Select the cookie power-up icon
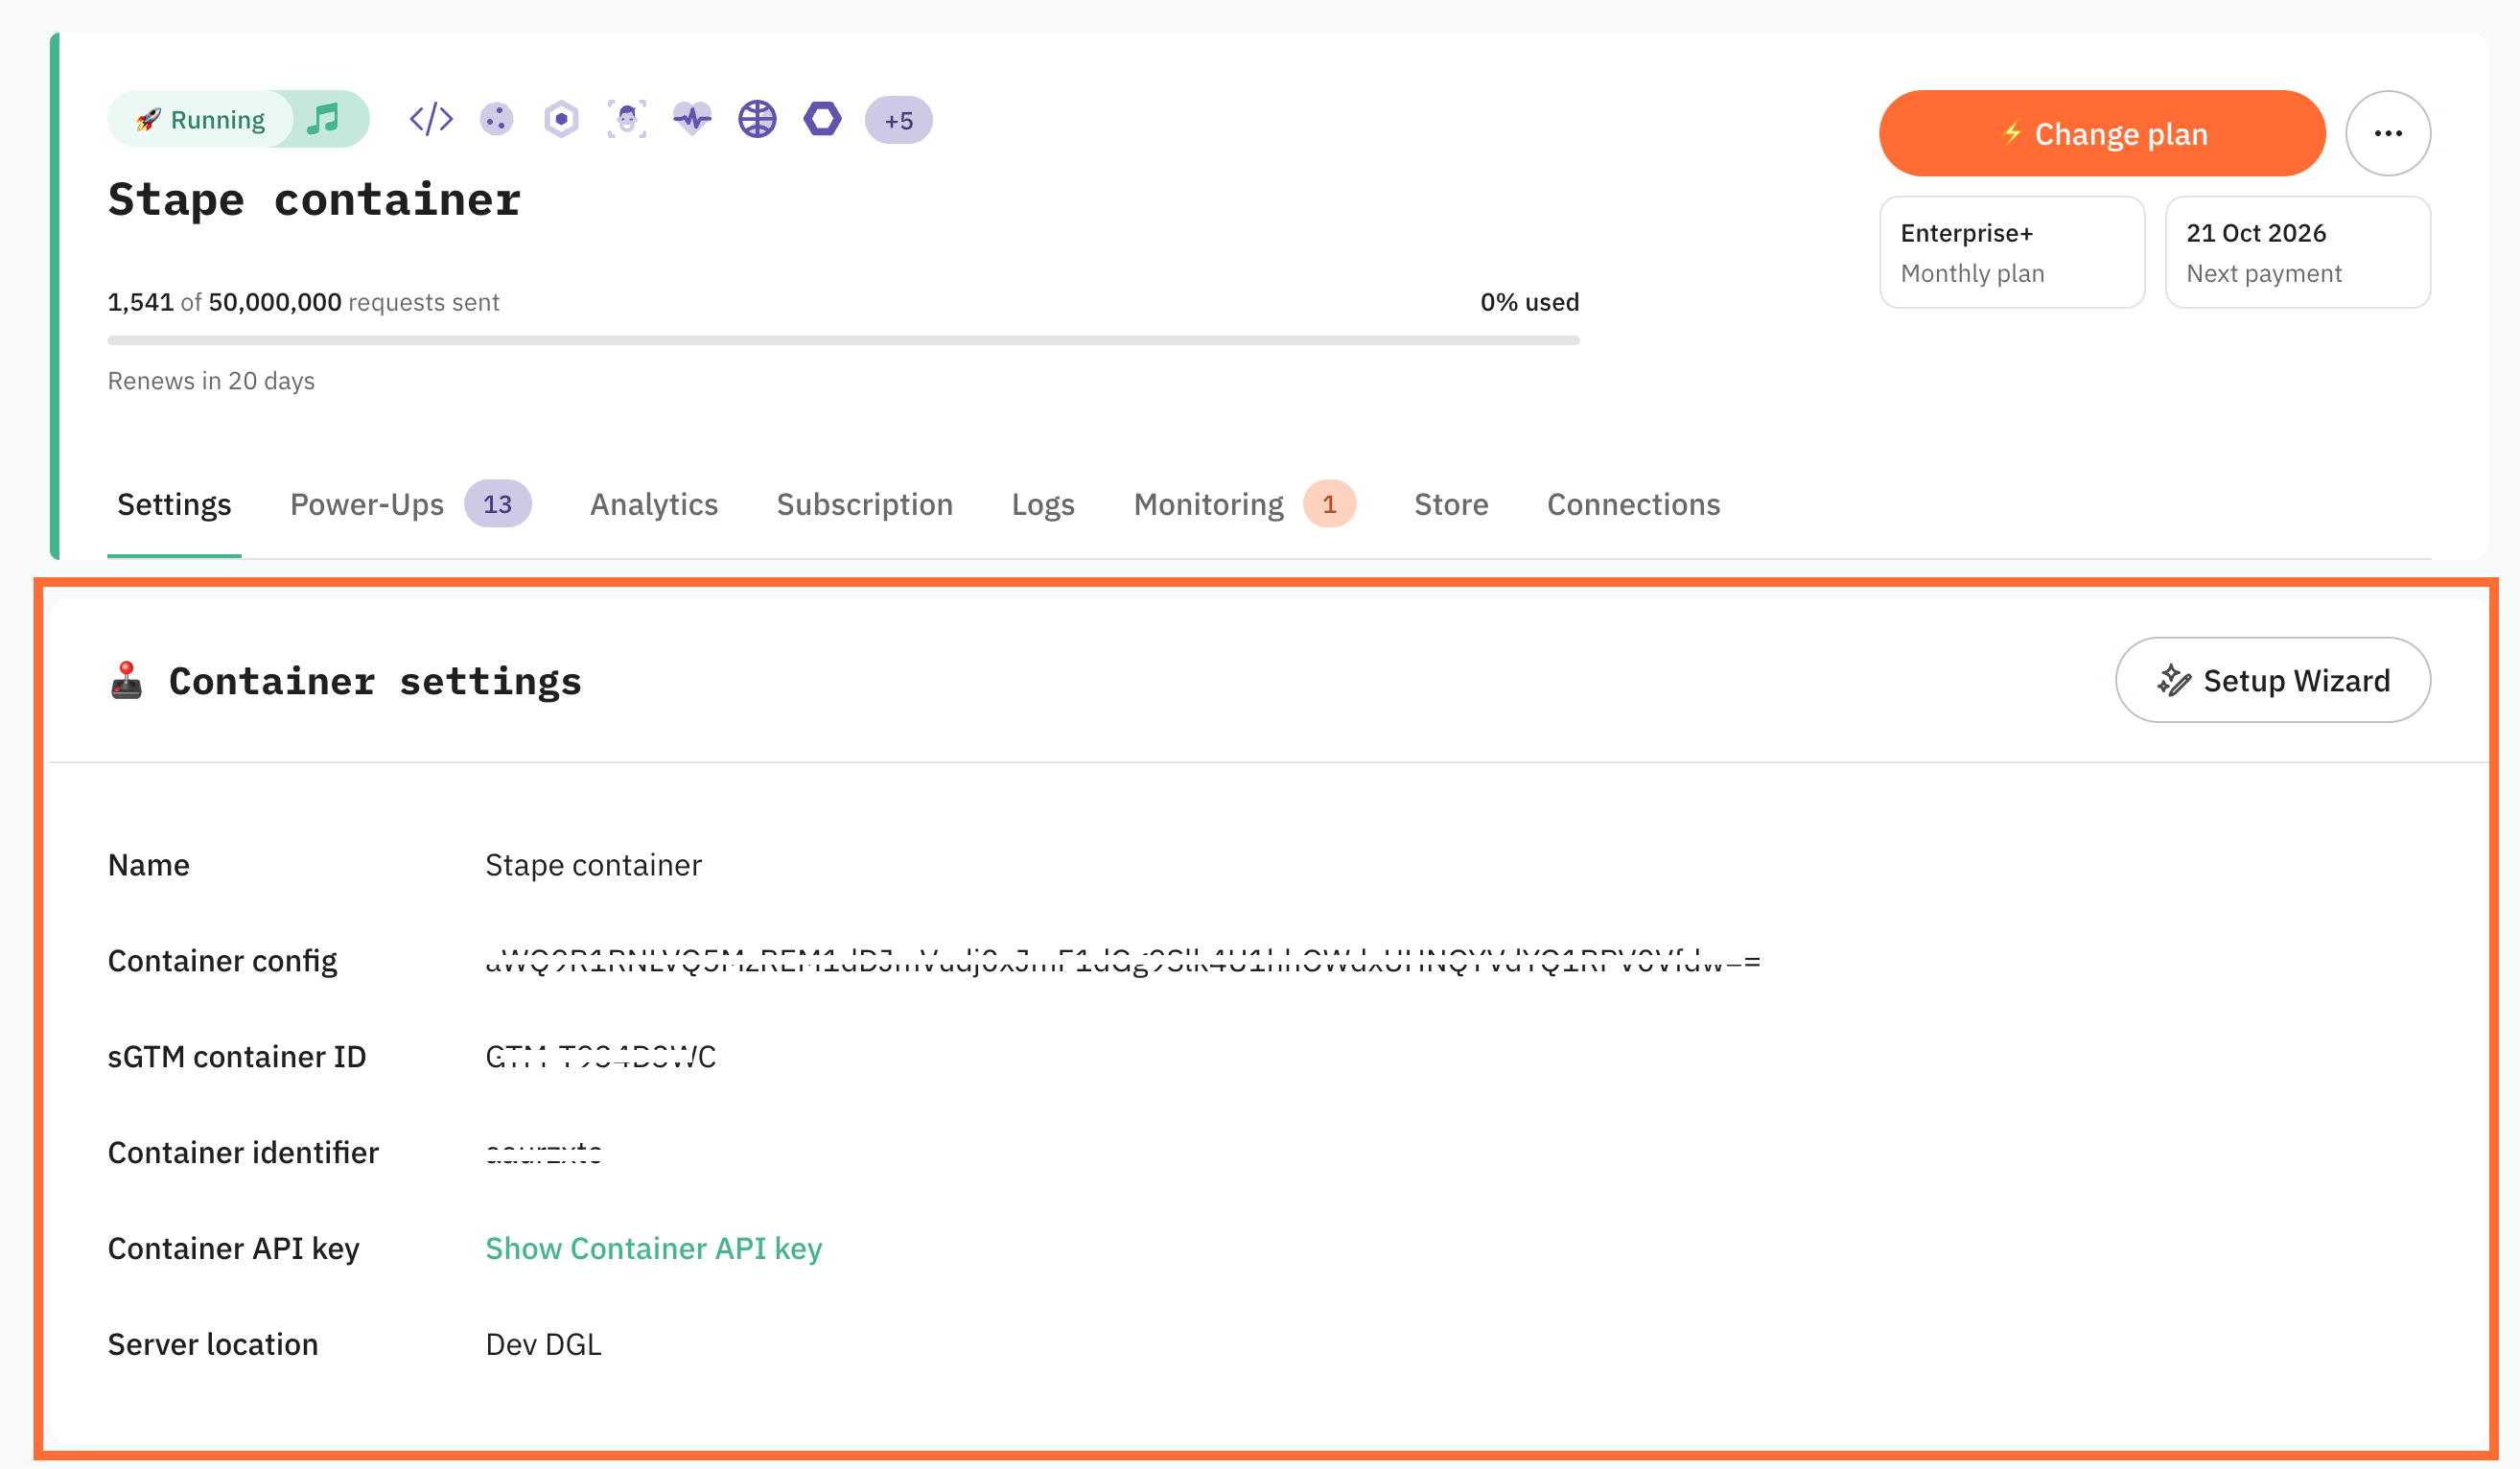 (496, 119)
